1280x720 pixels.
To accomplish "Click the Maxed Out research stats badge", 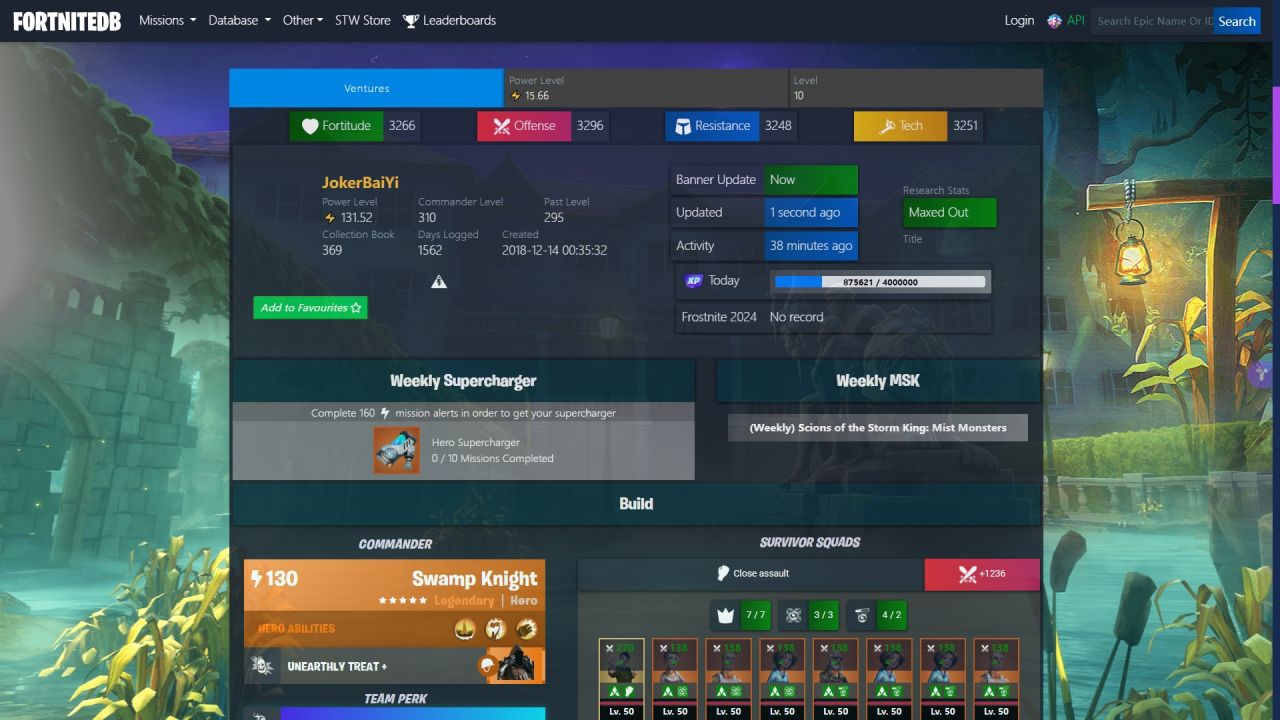I will [x=950, y=213].
